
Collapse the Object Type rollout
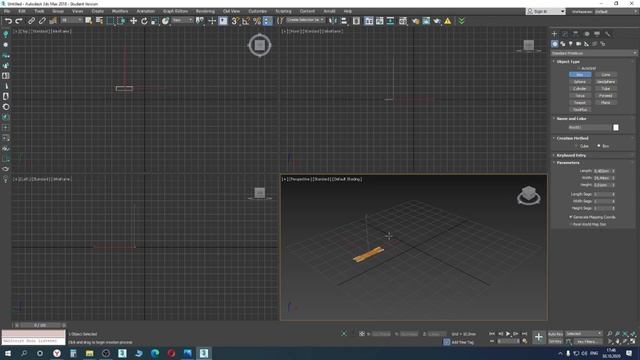pyautogui.click(x=593, y=62)
